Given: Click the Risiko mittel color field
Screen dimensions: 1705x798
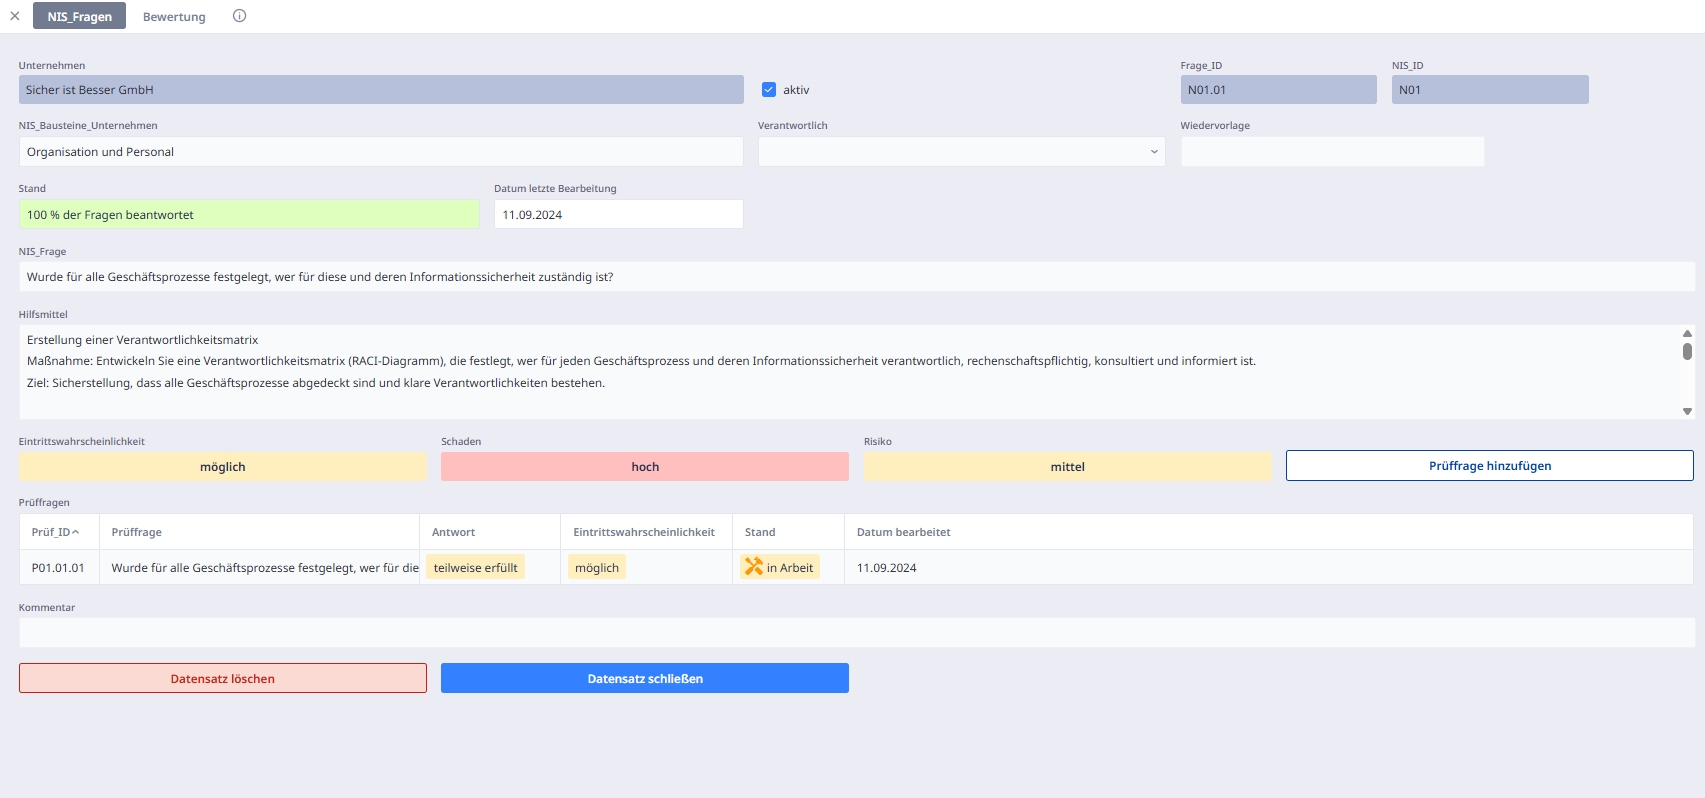Looking at the screenshot, I should (1067, 467).
